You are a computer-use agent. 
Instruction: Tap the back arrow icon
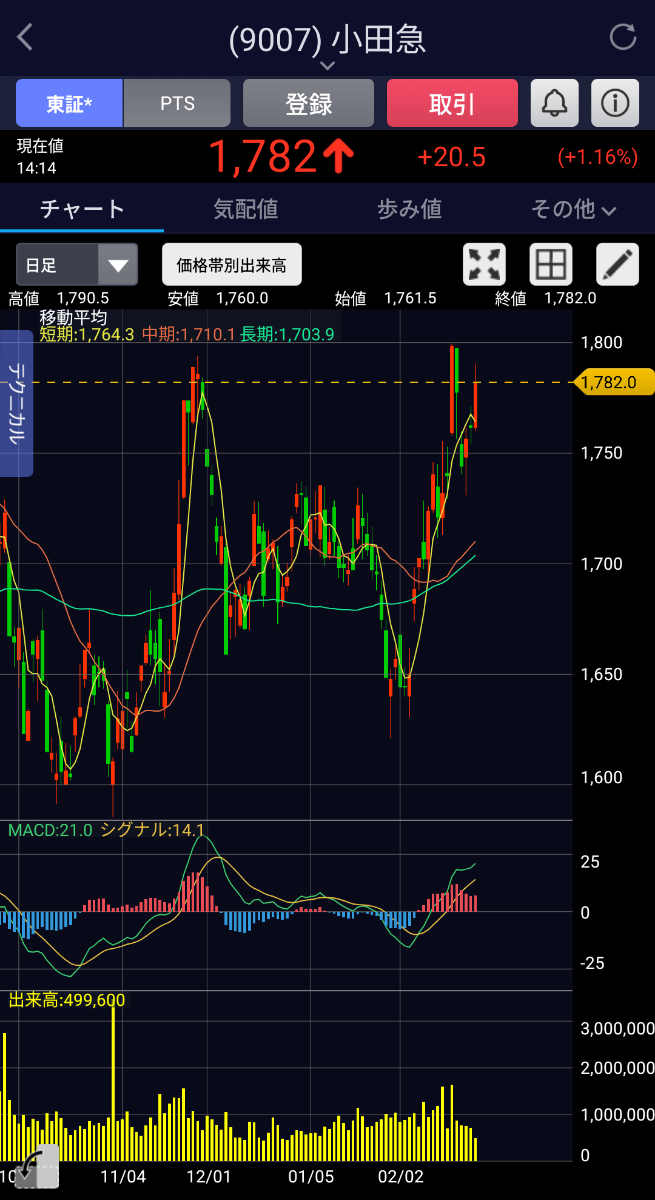click(x=26, y=38)
